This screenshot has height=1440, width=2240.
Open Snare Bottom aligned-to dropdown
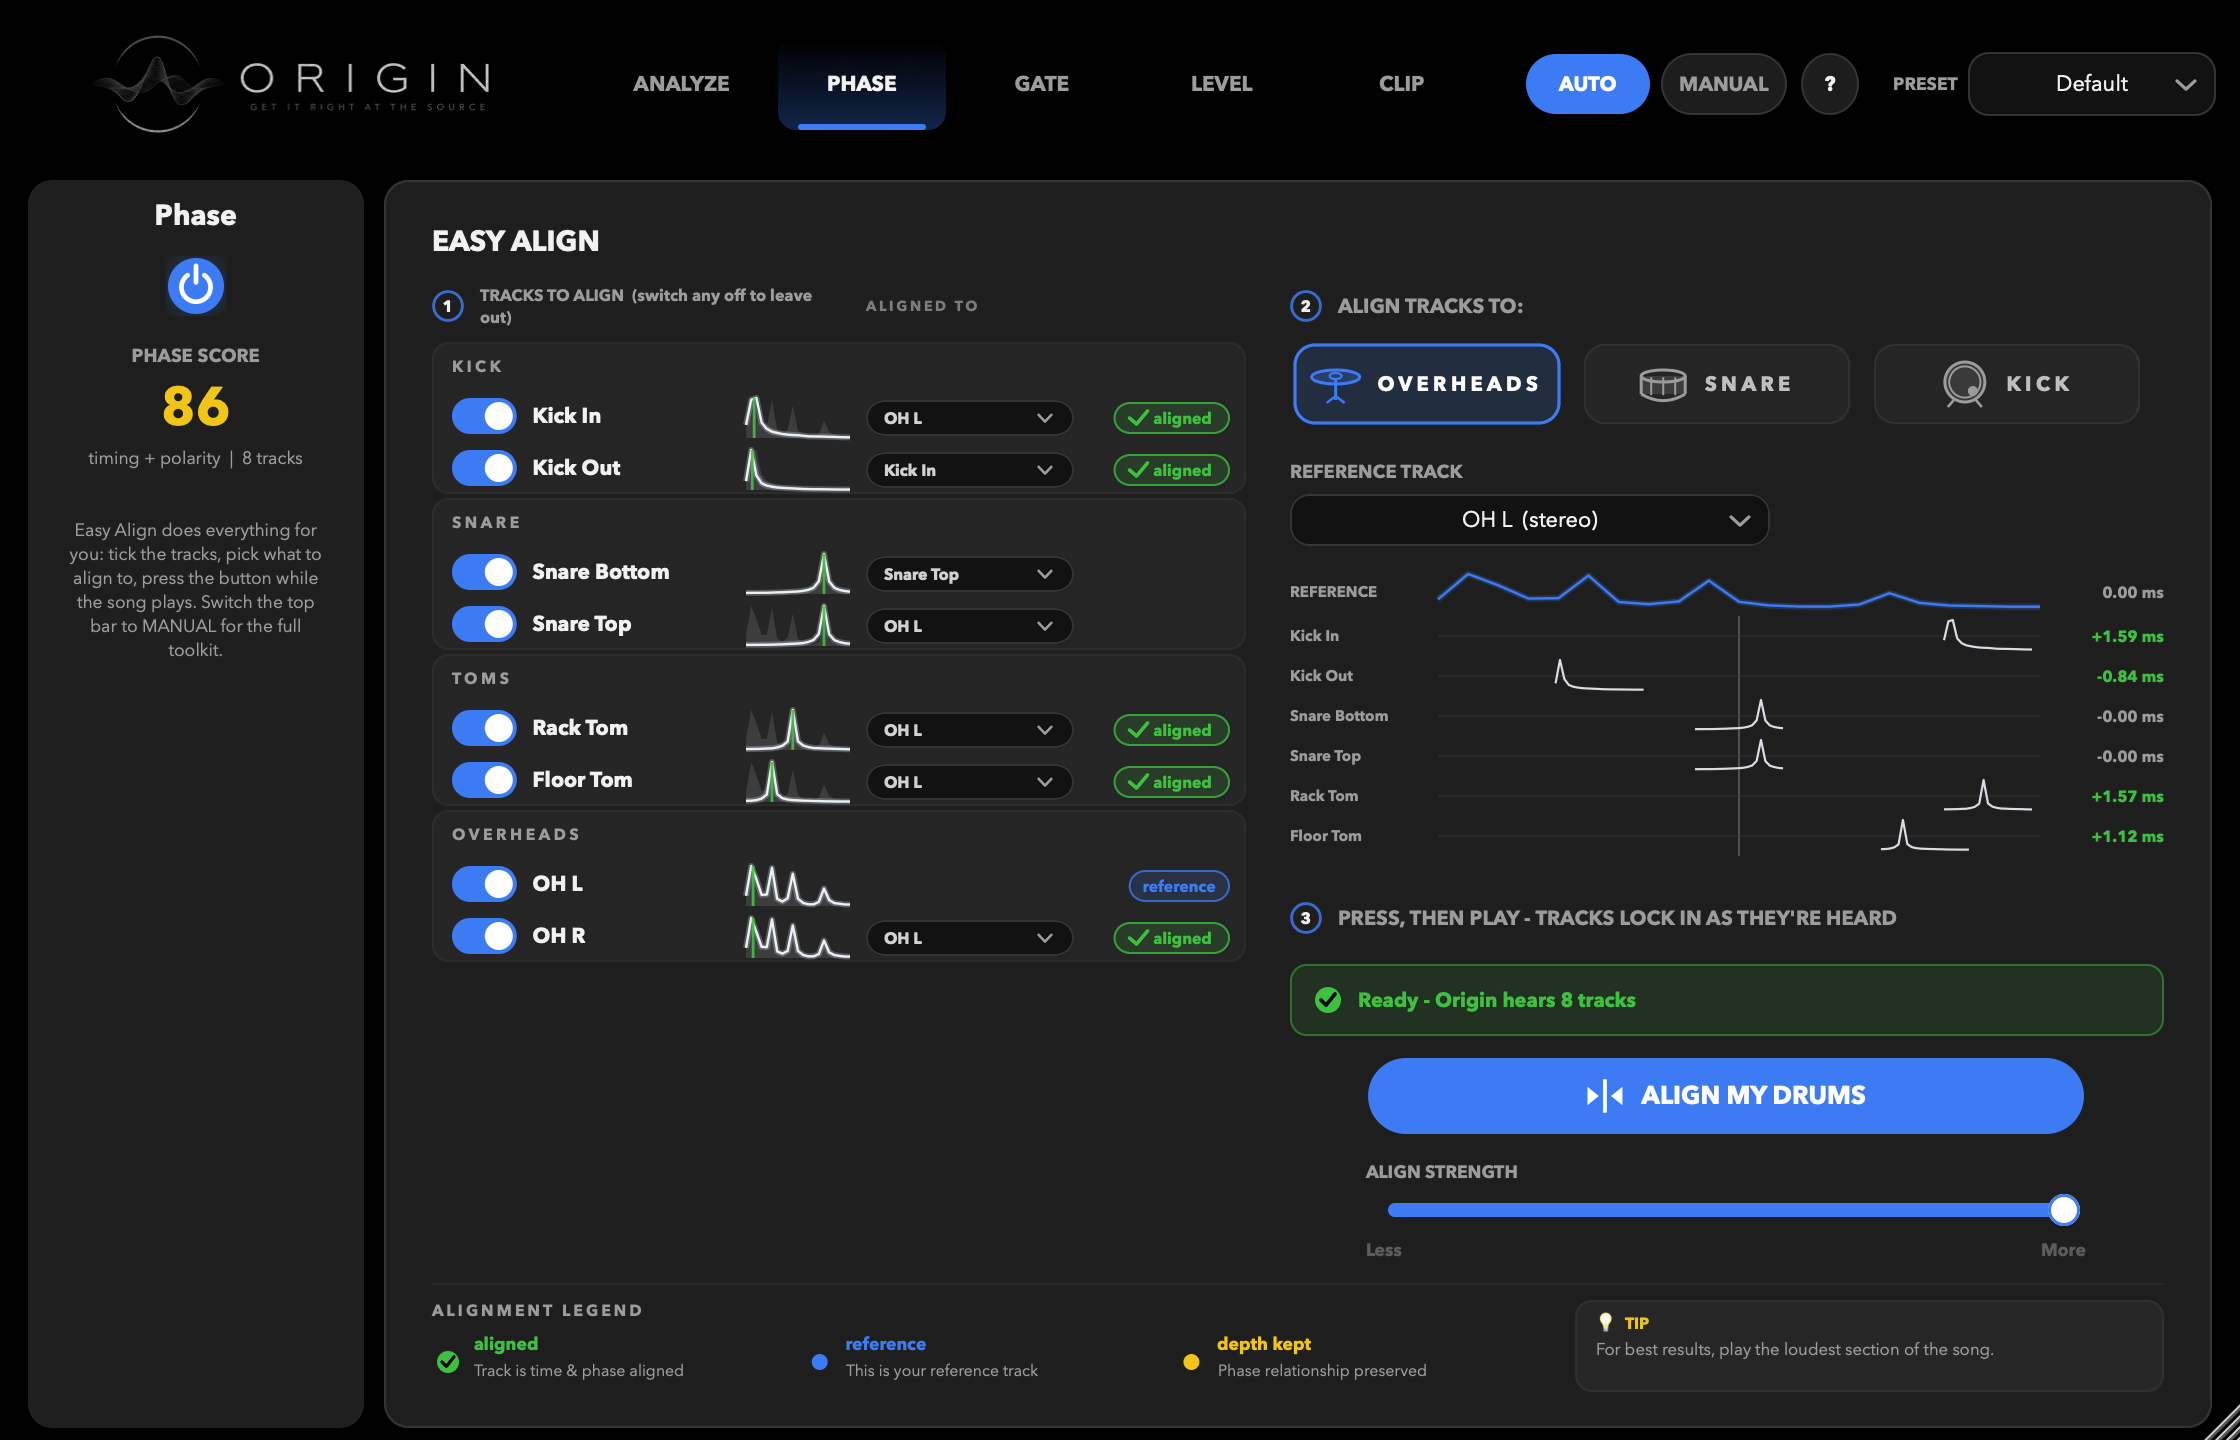tap(969, 574)
